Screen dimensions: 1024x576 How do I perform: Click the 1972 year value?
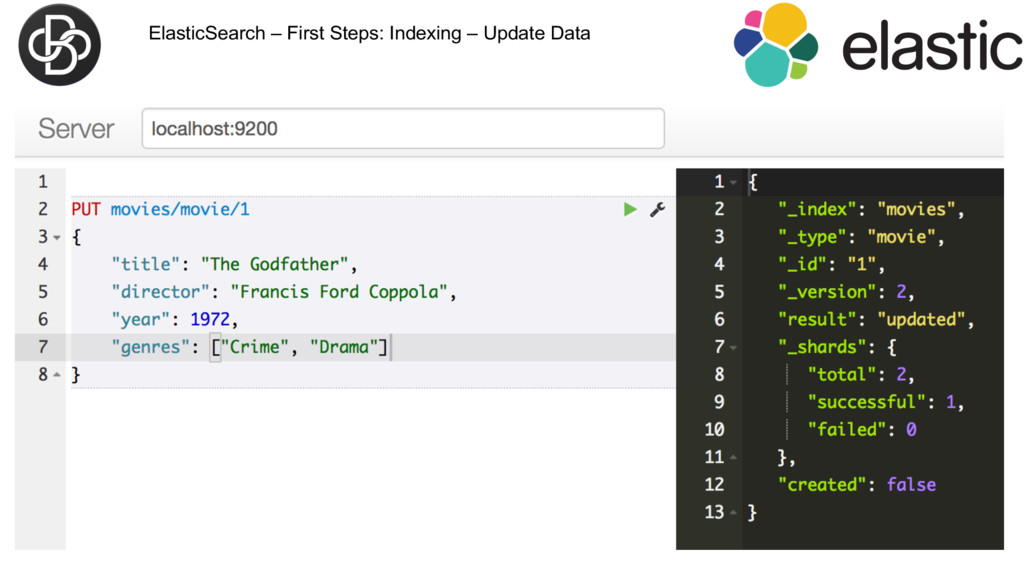(x=210, y=319)
